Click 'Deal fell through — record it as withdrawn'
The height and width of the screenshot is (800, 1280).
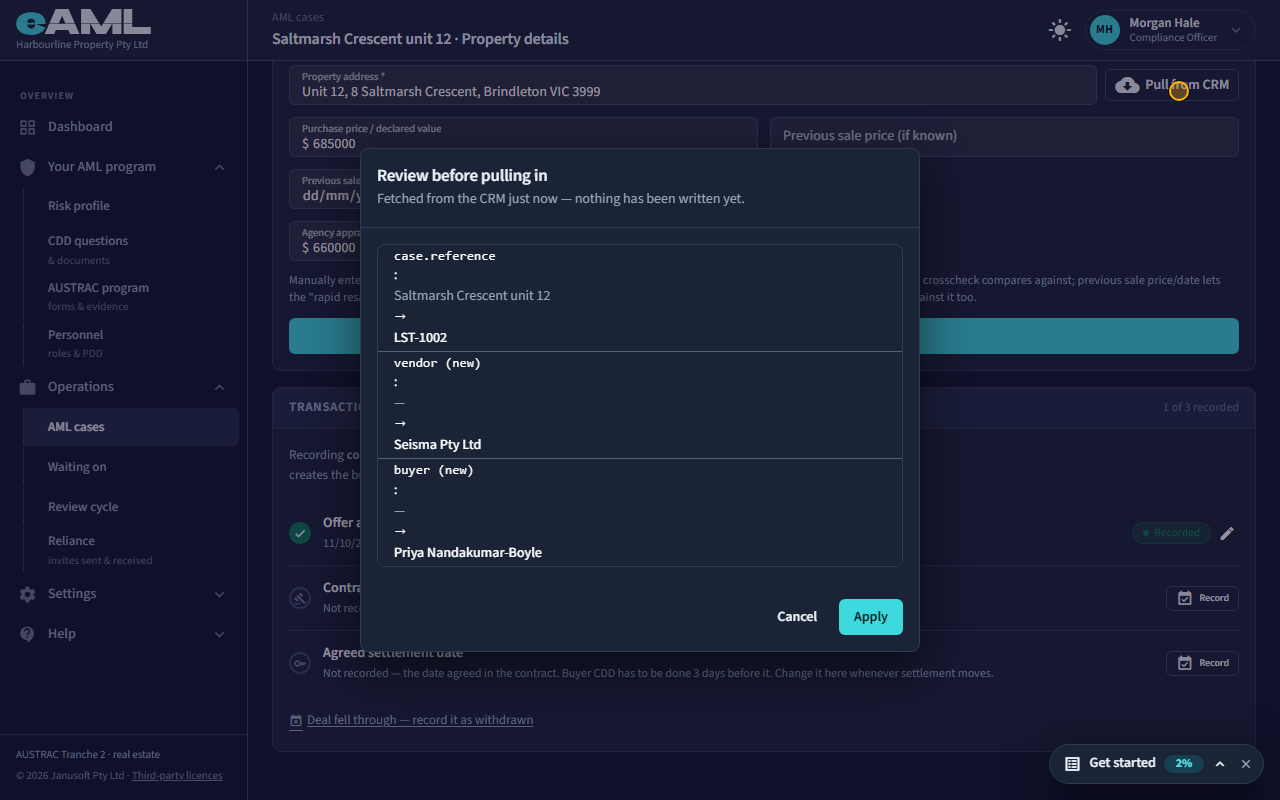coord(420,720)
